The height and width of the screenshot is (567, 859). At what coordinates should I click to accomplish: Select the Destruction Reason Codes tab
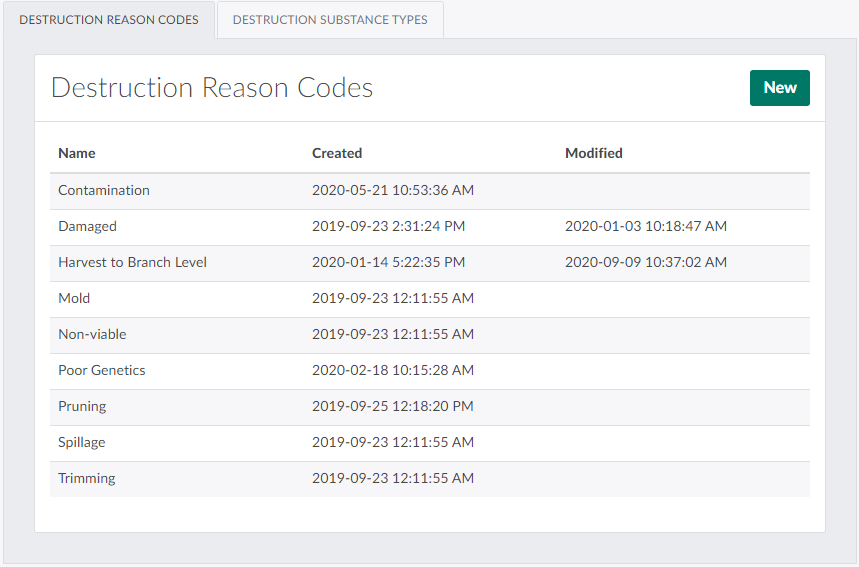point(108,20)
